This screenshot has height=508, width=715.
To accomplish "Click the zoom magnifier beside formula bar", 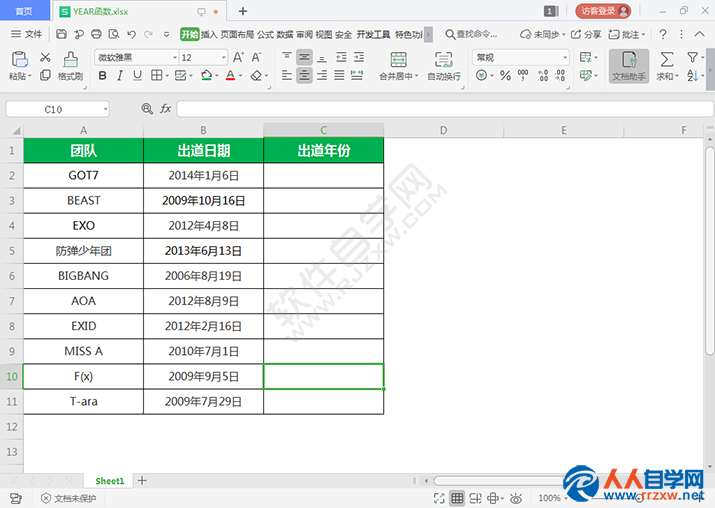I will 147,109.
